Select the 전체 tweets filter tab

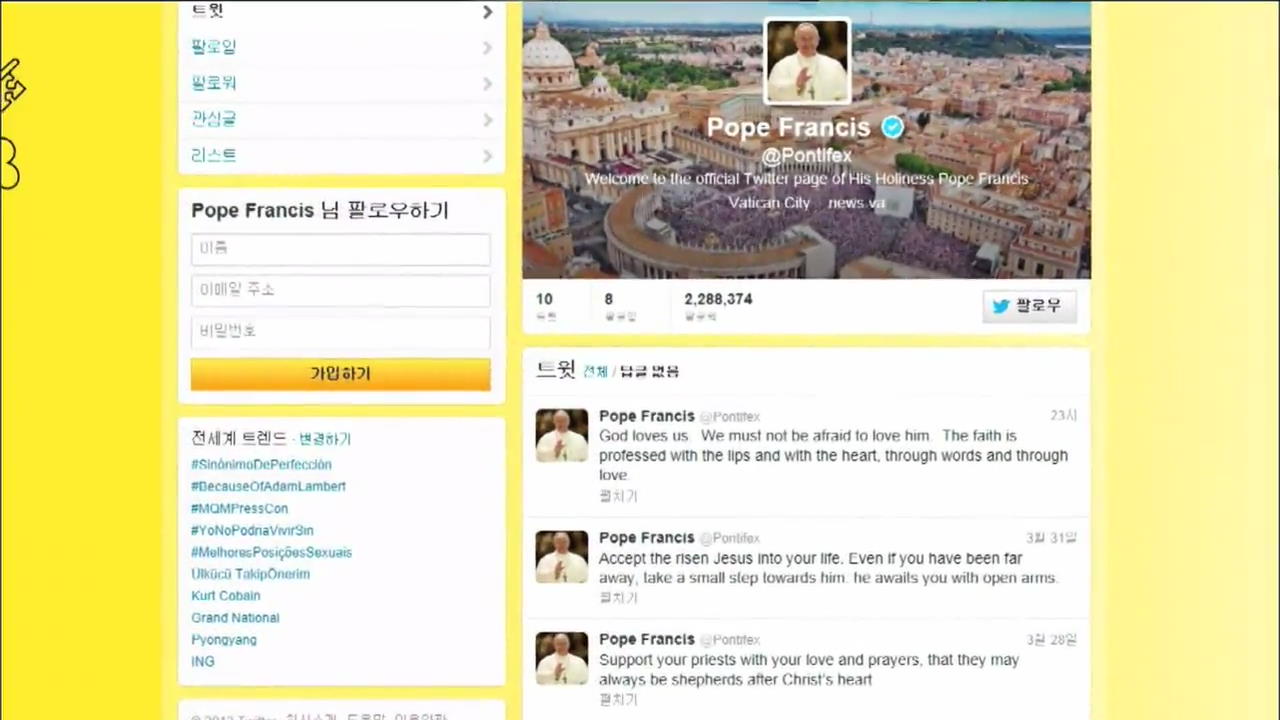[x=595, y=371]
